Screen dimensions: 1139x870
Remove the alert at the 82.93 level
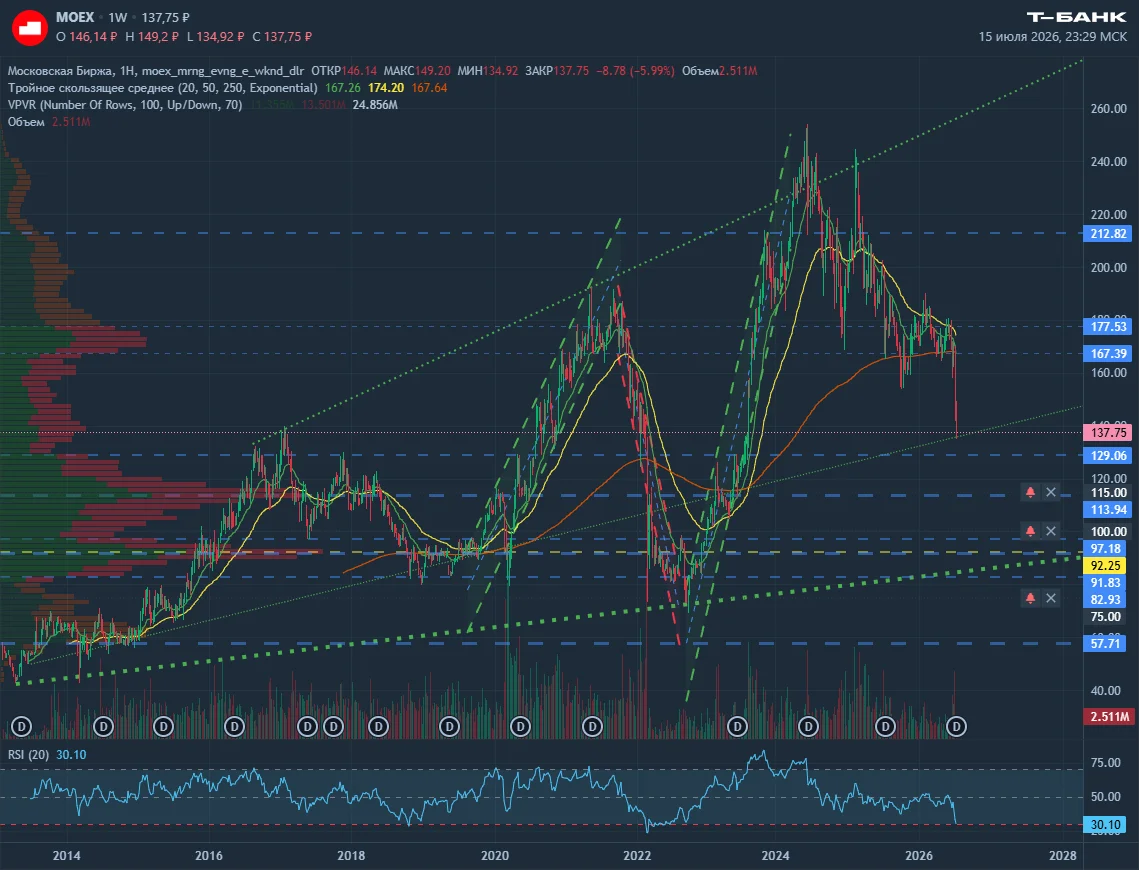[1050, 598]
